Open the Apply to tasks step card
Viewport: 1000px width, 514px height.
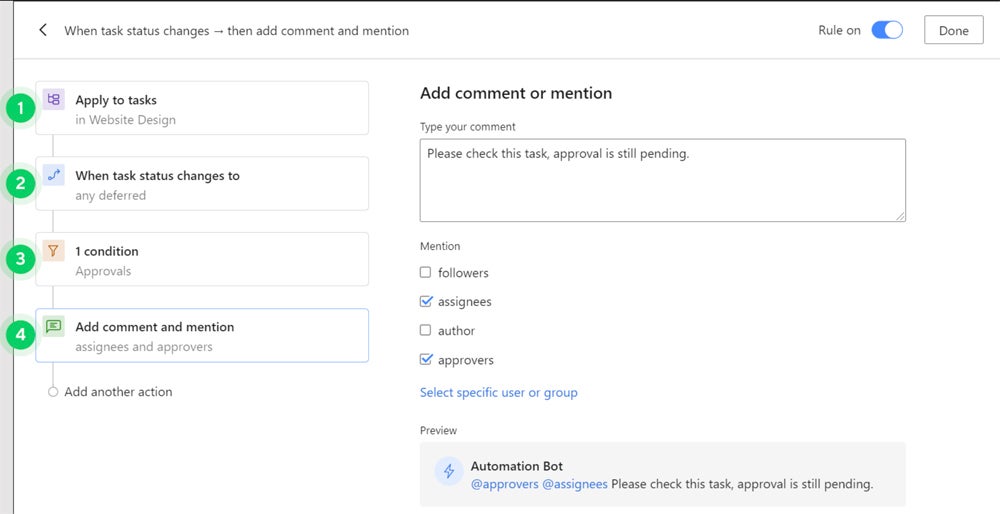click(202, 108)
